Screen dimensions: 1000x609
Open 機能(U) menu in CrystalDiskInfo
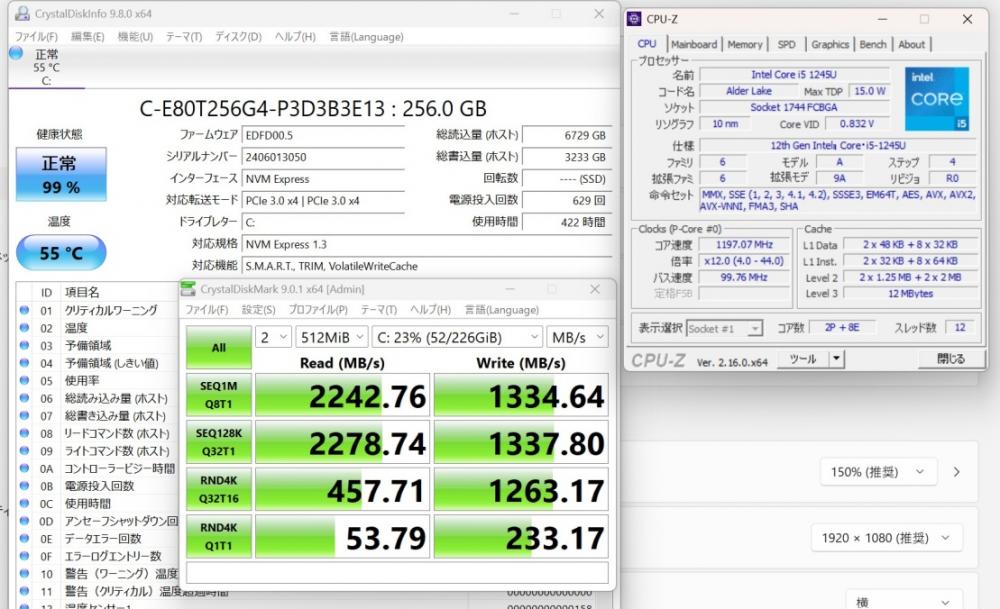(135, 37)
